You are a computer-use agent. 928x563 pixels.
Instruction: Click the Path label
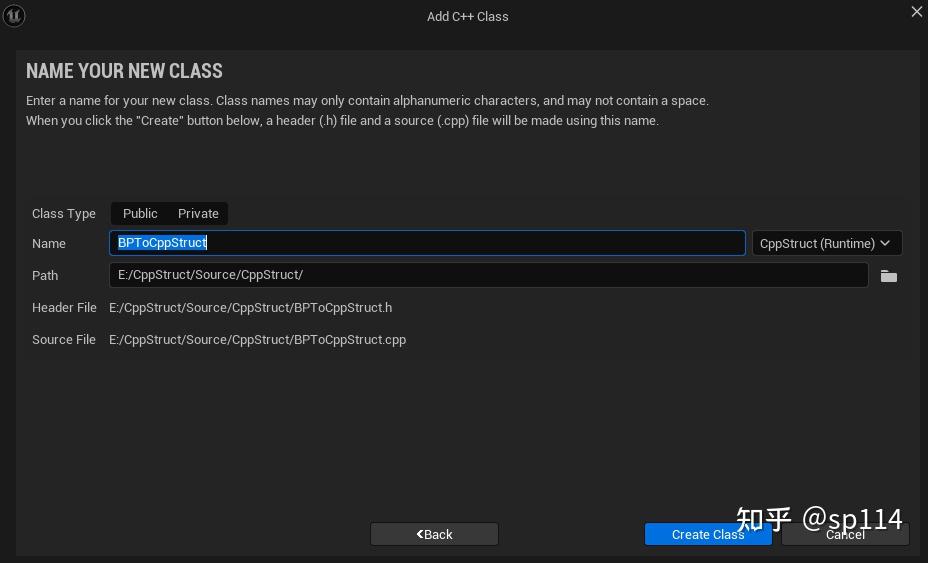click(45, 276)
